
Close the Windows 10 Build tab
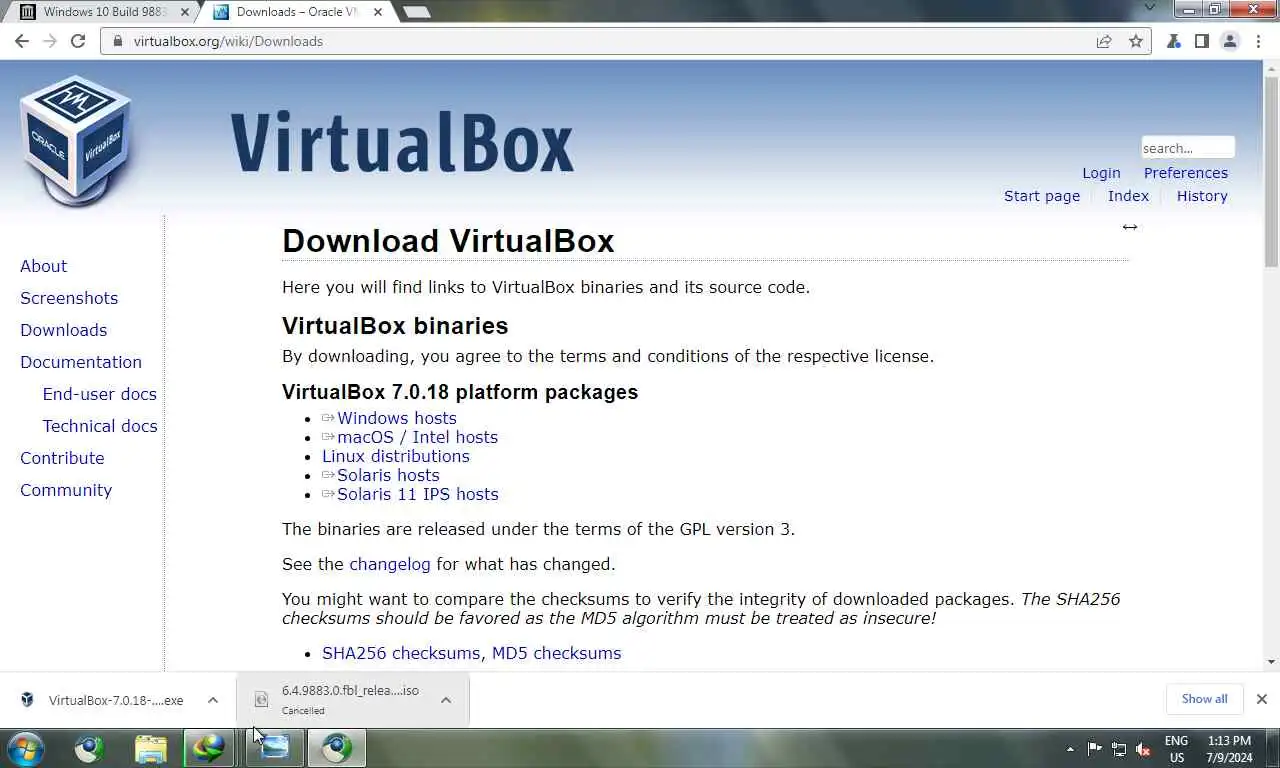pyautogui.click(x=184, y=12)
